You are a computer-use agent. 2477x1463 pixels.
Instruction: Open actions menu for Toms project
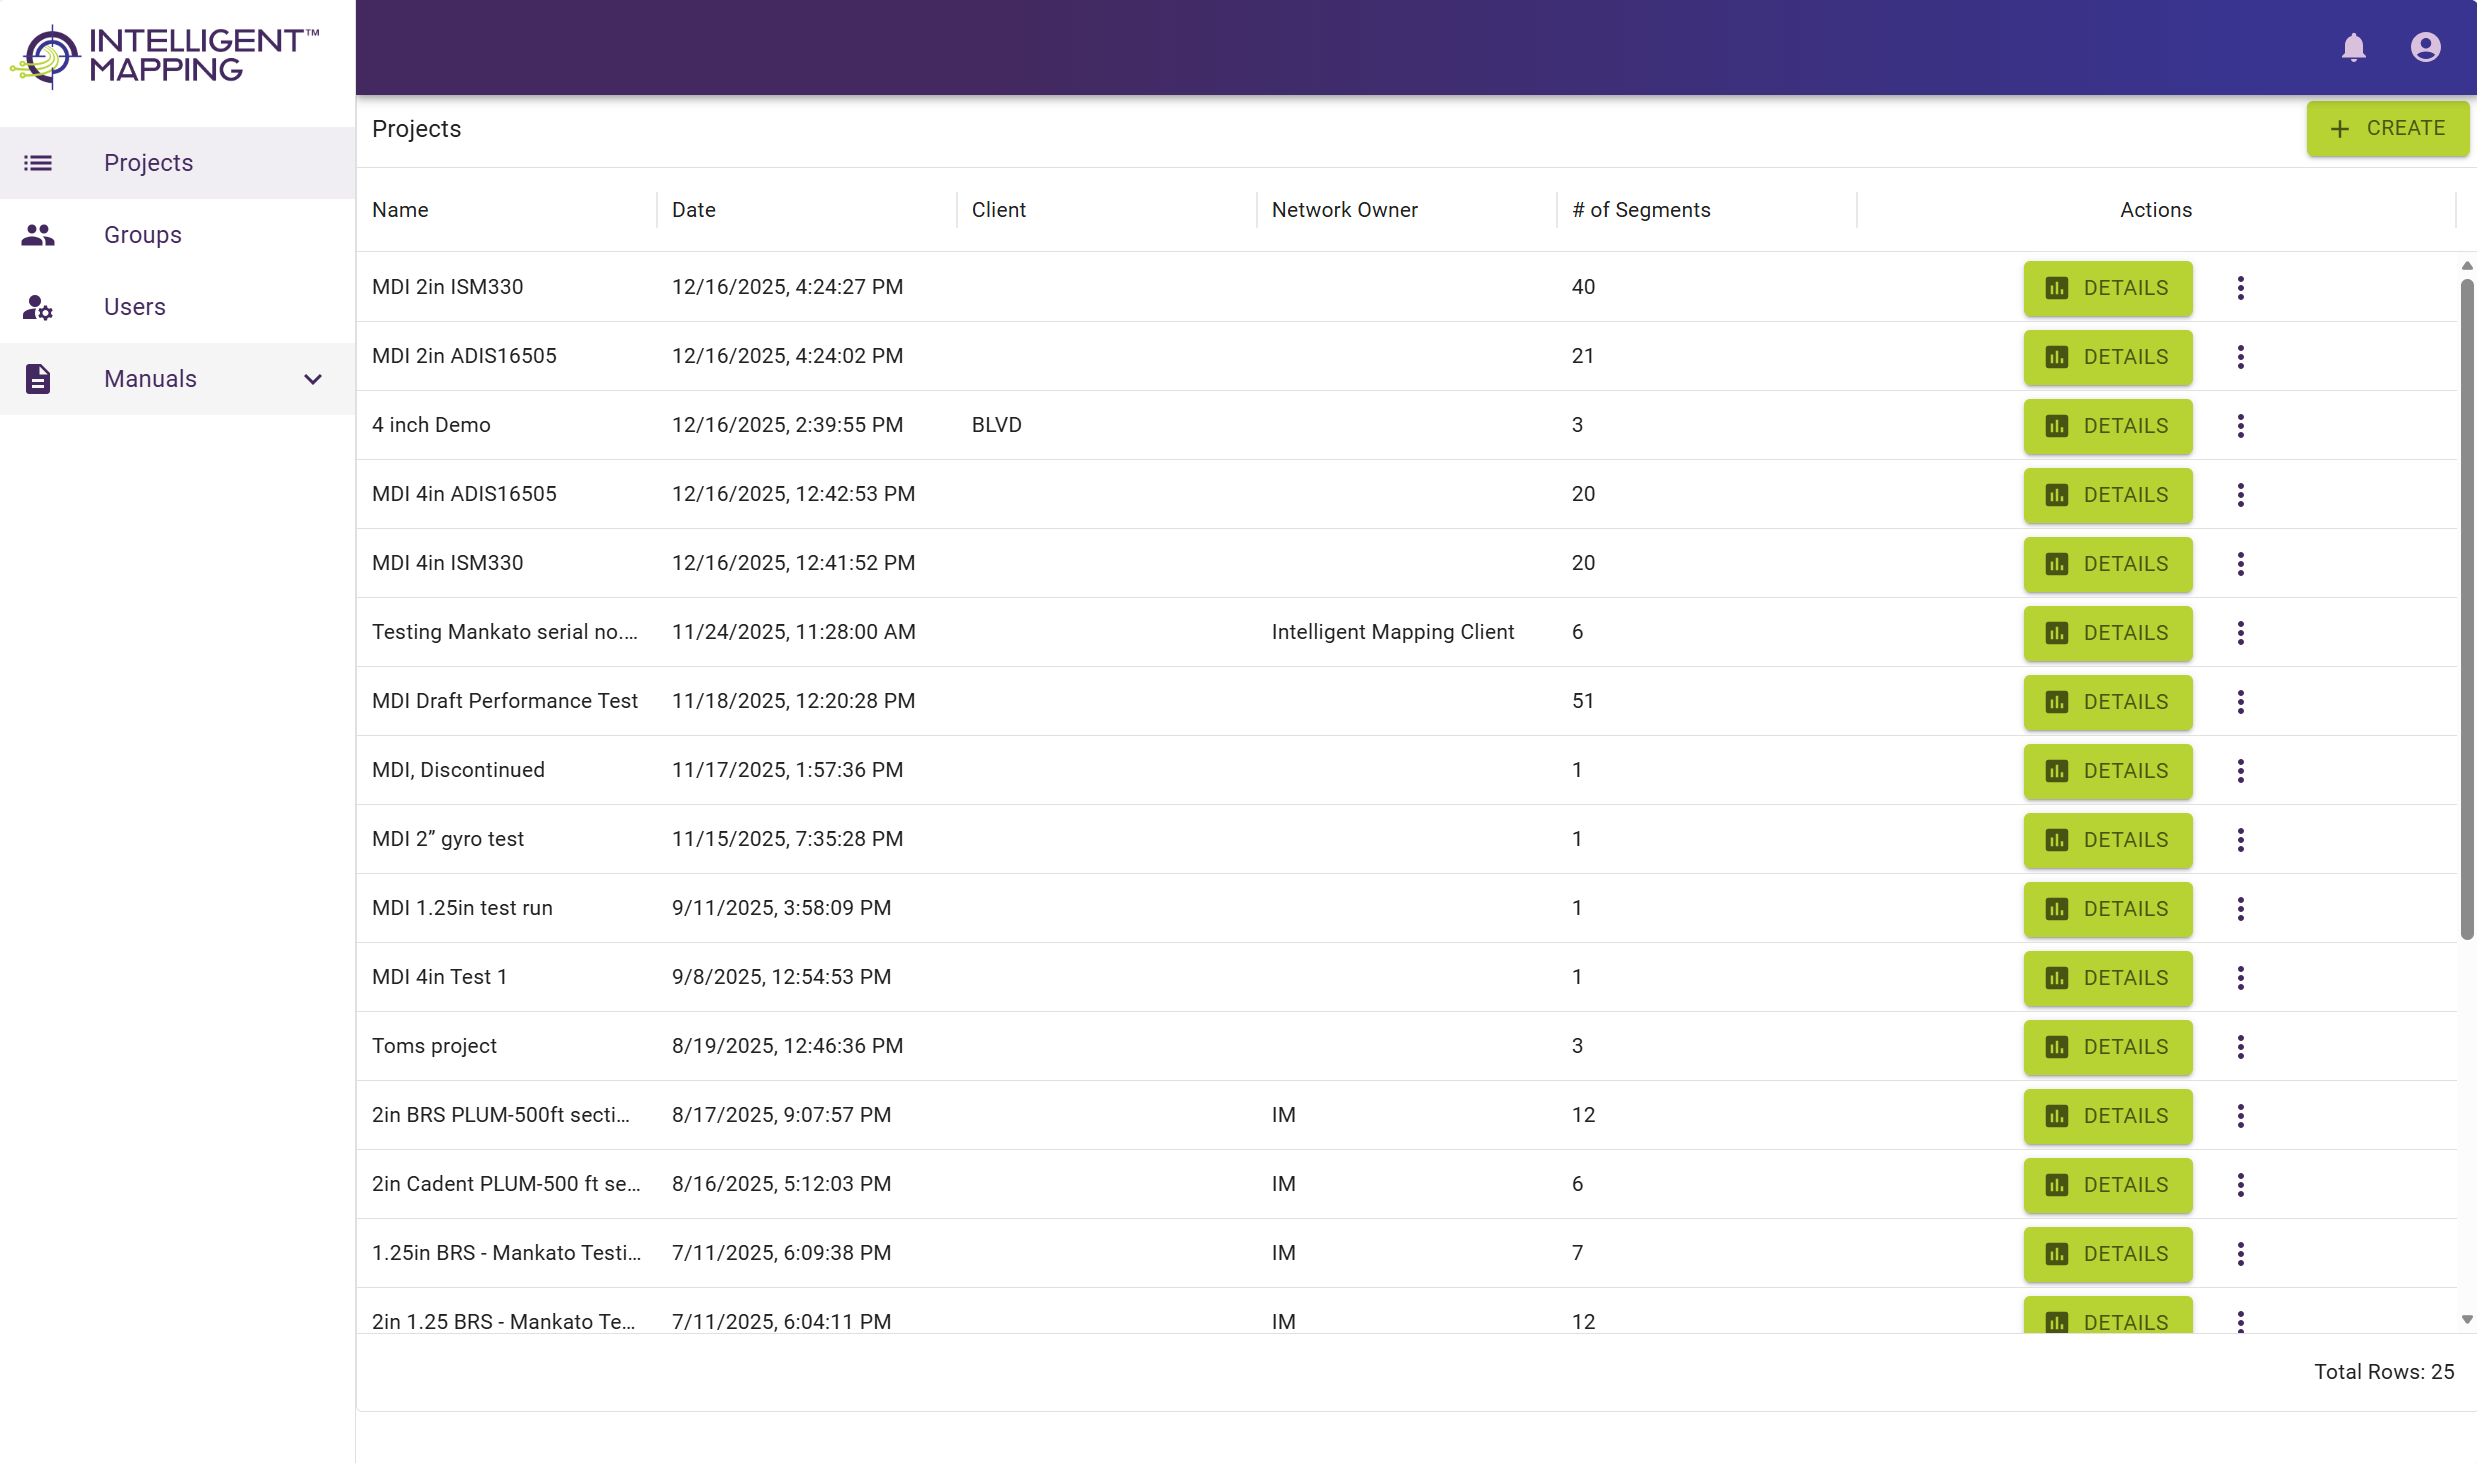point(2240,1046)
